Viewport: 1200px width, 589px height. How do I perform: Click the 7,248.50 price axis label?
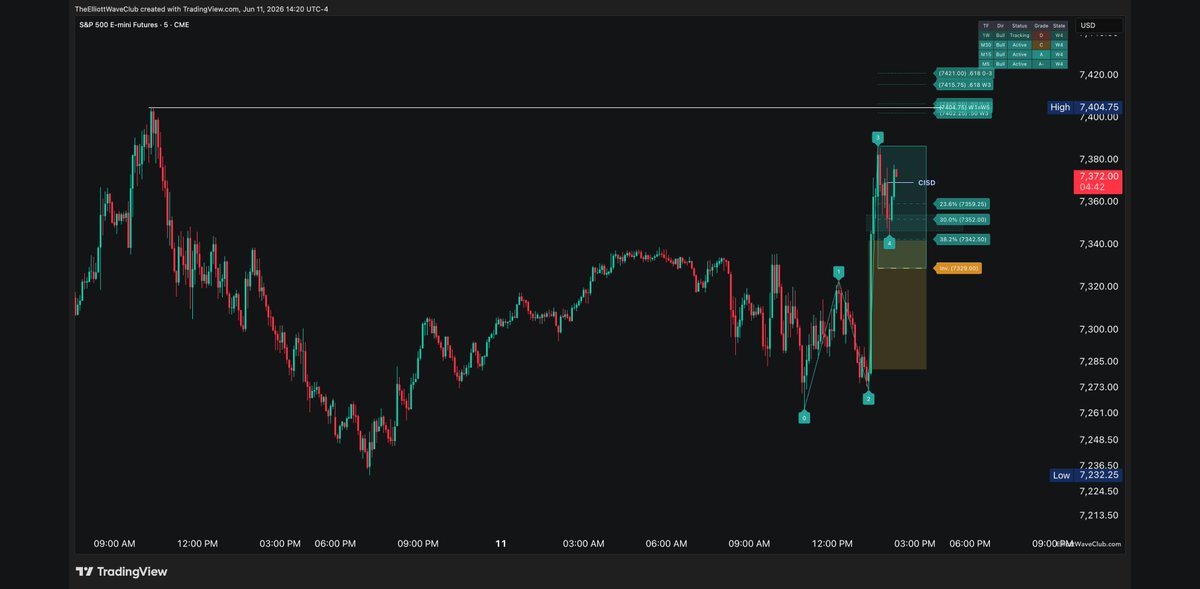click(x=1098, y=439)
